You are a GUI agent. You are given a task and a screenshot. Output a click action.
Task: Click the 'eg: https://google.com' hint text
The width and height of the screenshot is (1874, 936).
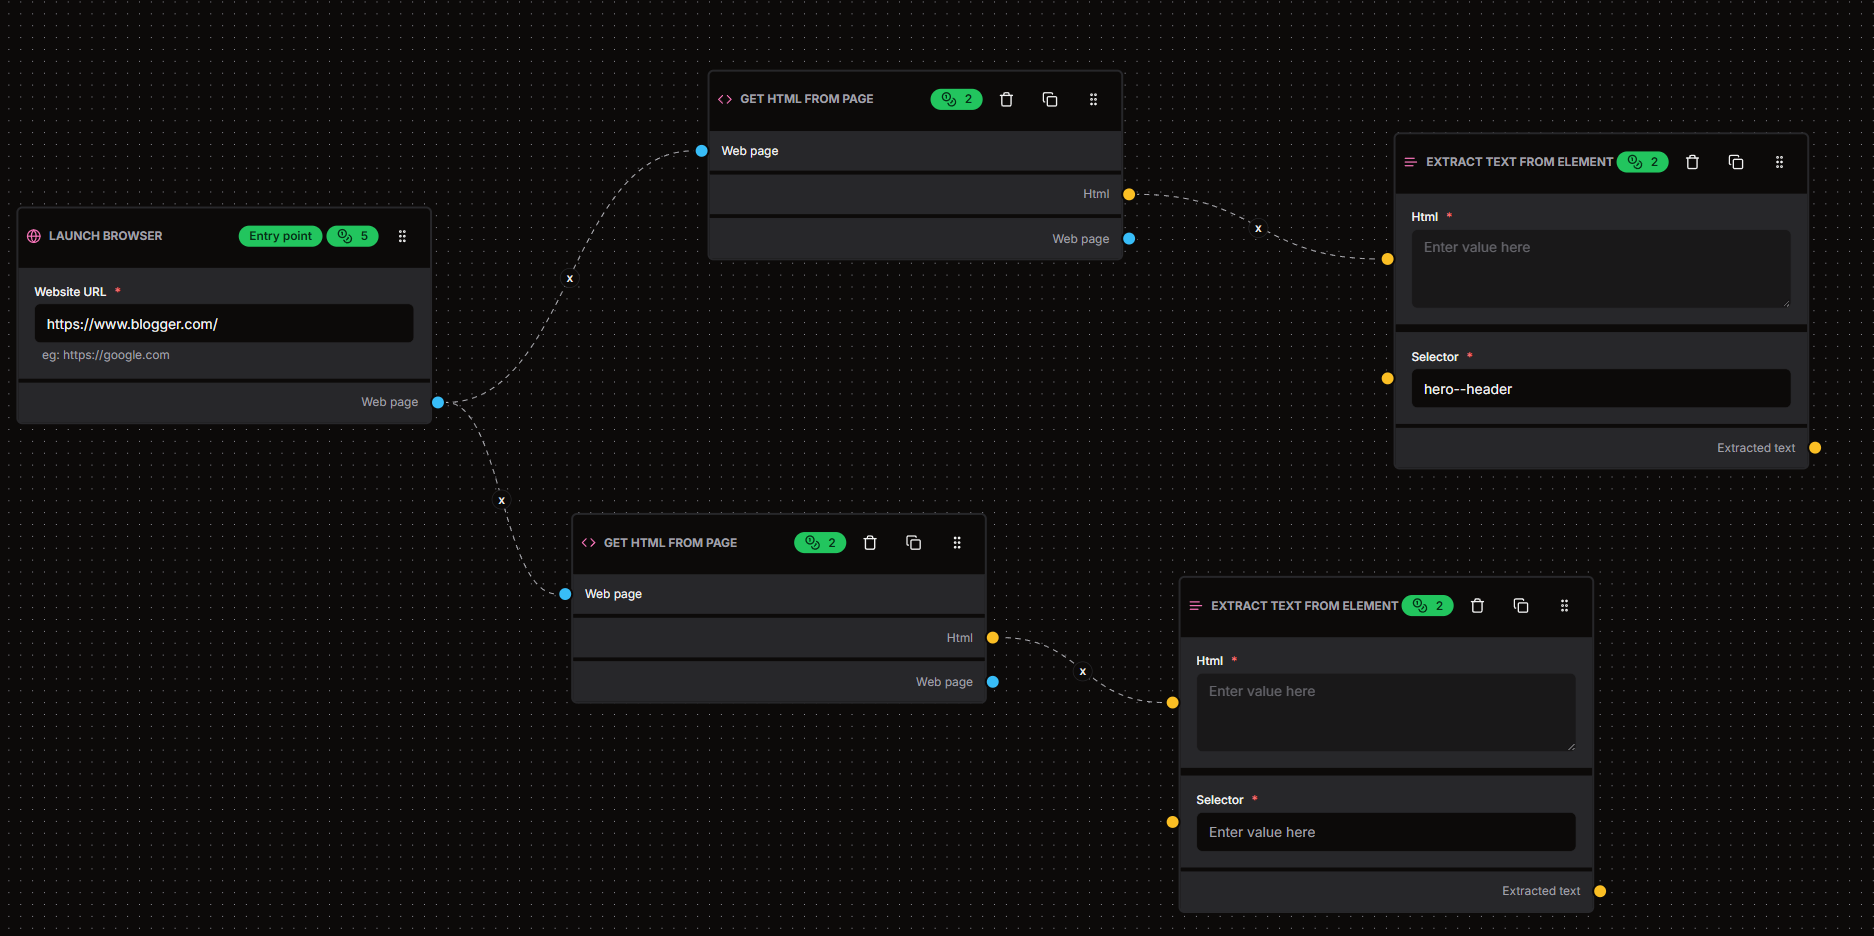pyautogui.click(x=106, y=355)
